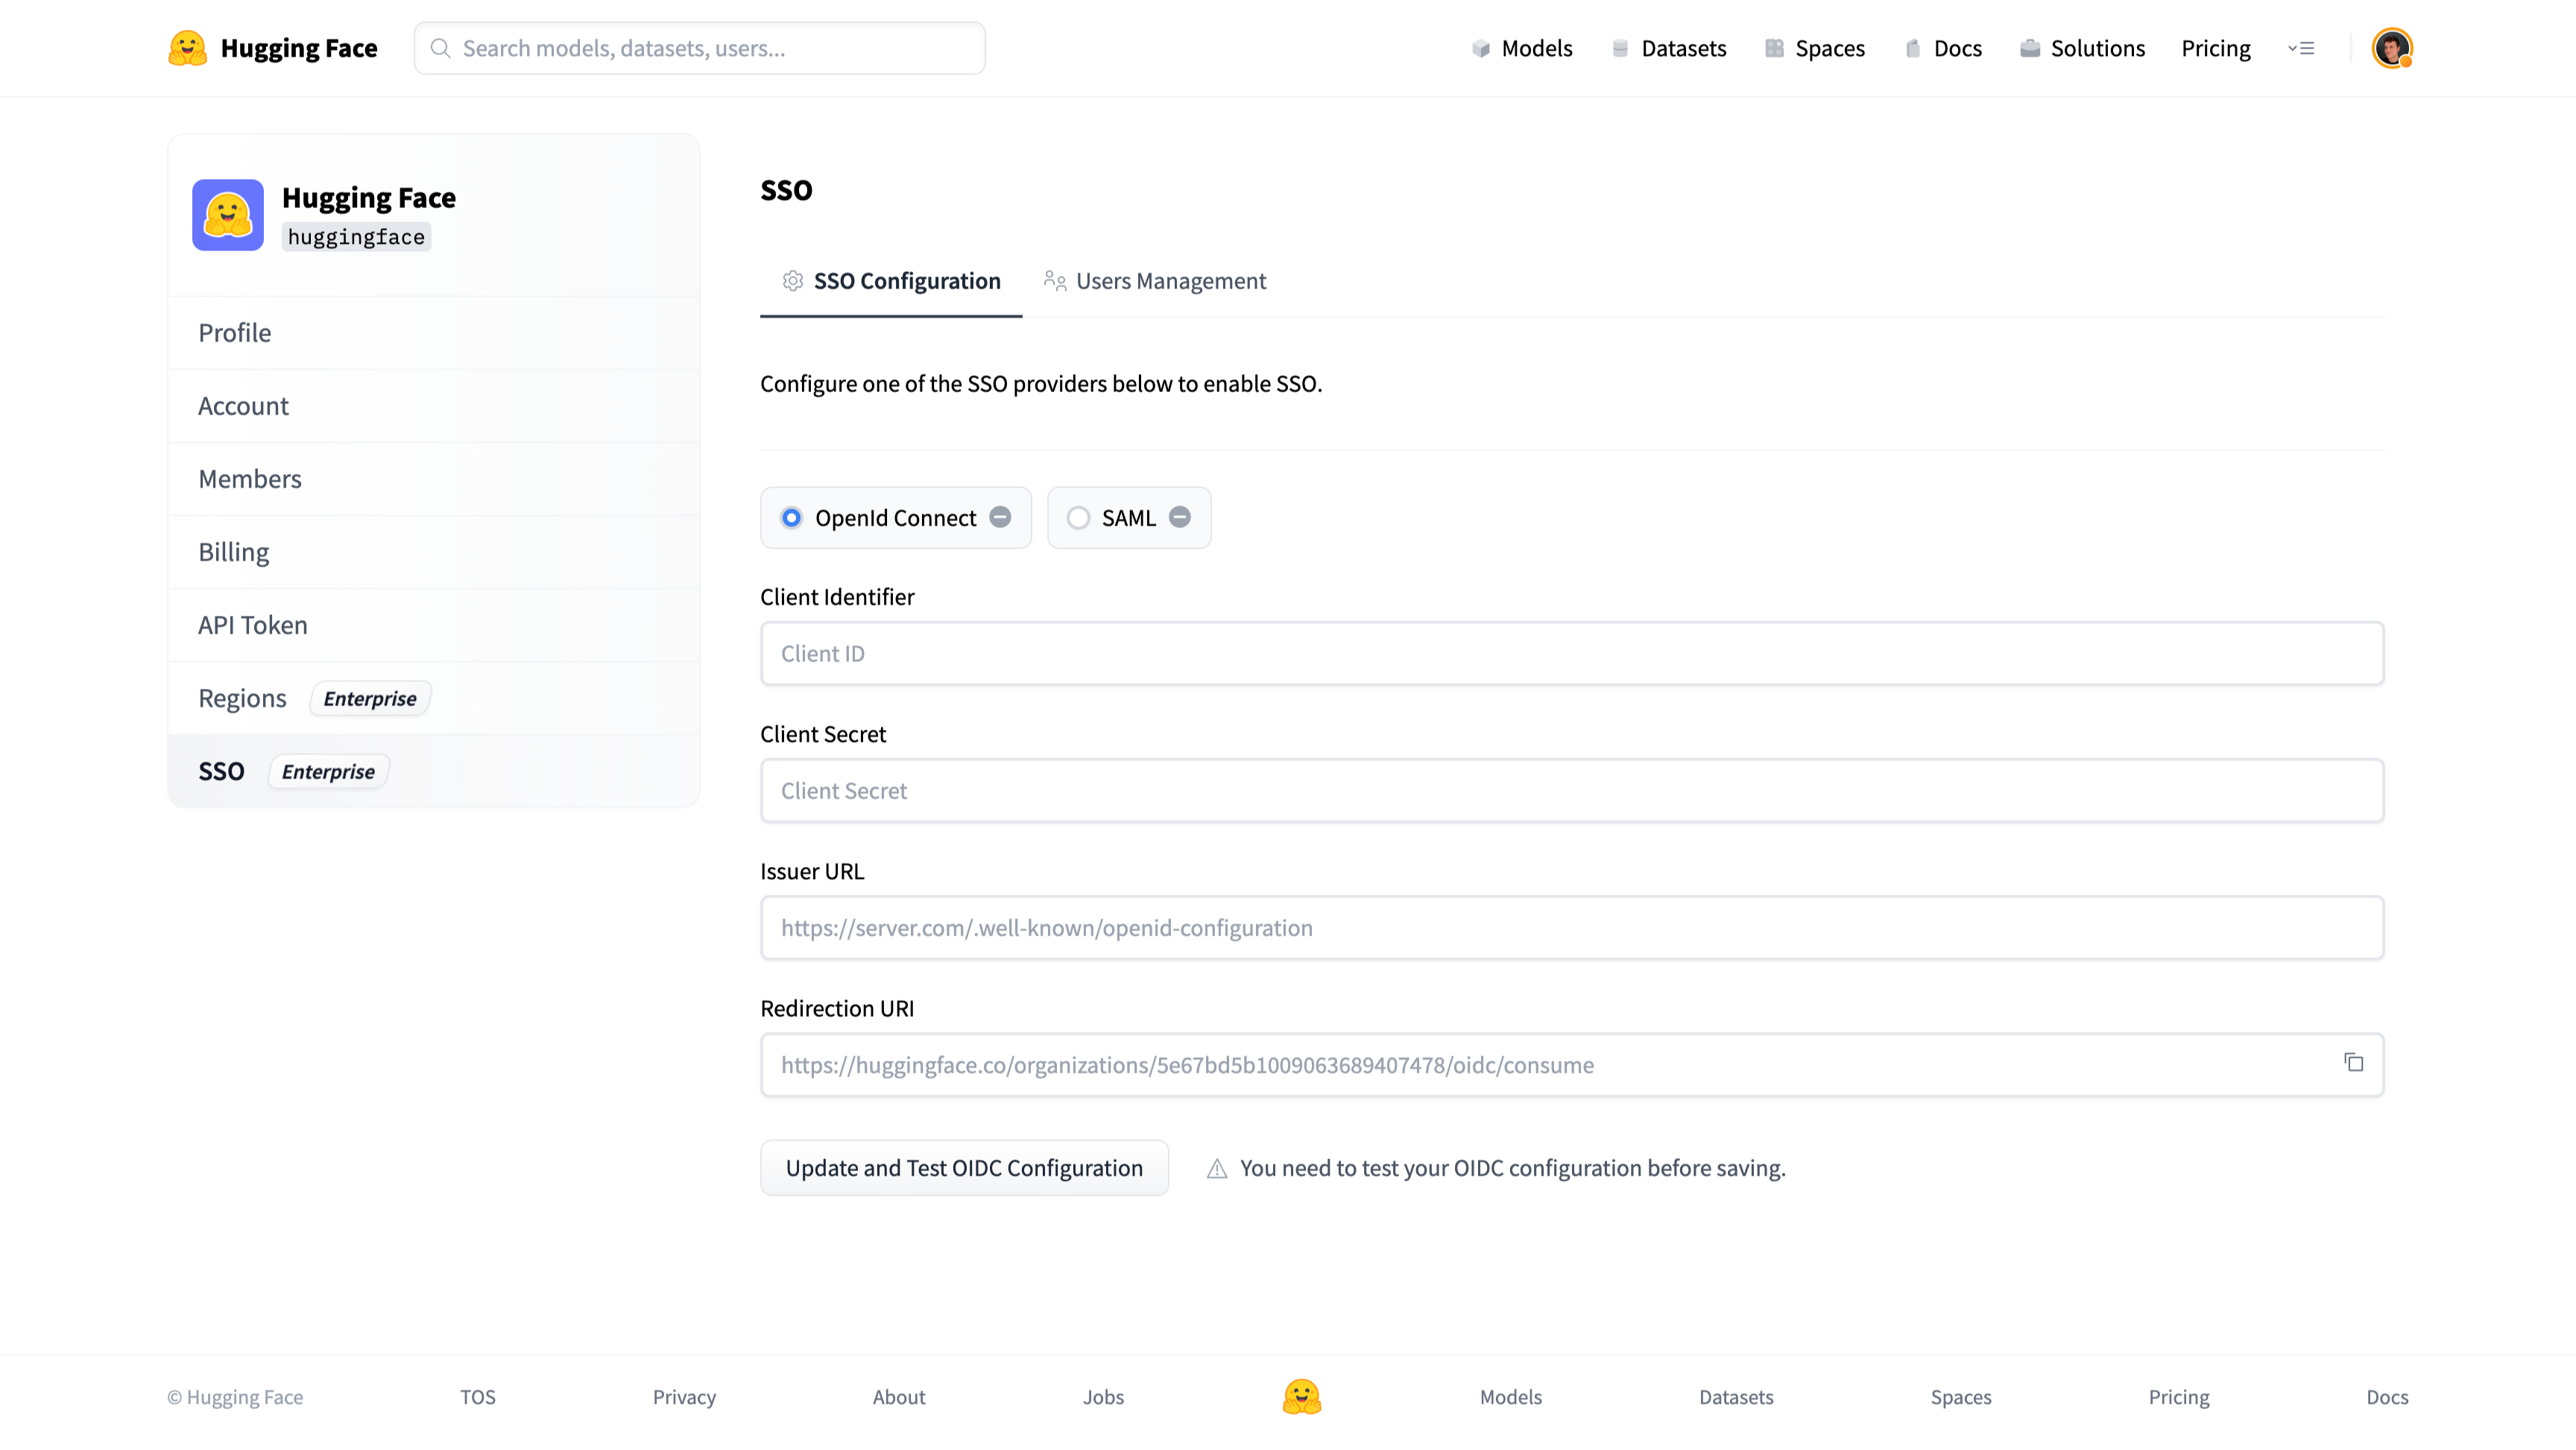This screenshot has height=1450, width=2576.
Task: Go to the API Token settings page
Action: click(253, 625)
